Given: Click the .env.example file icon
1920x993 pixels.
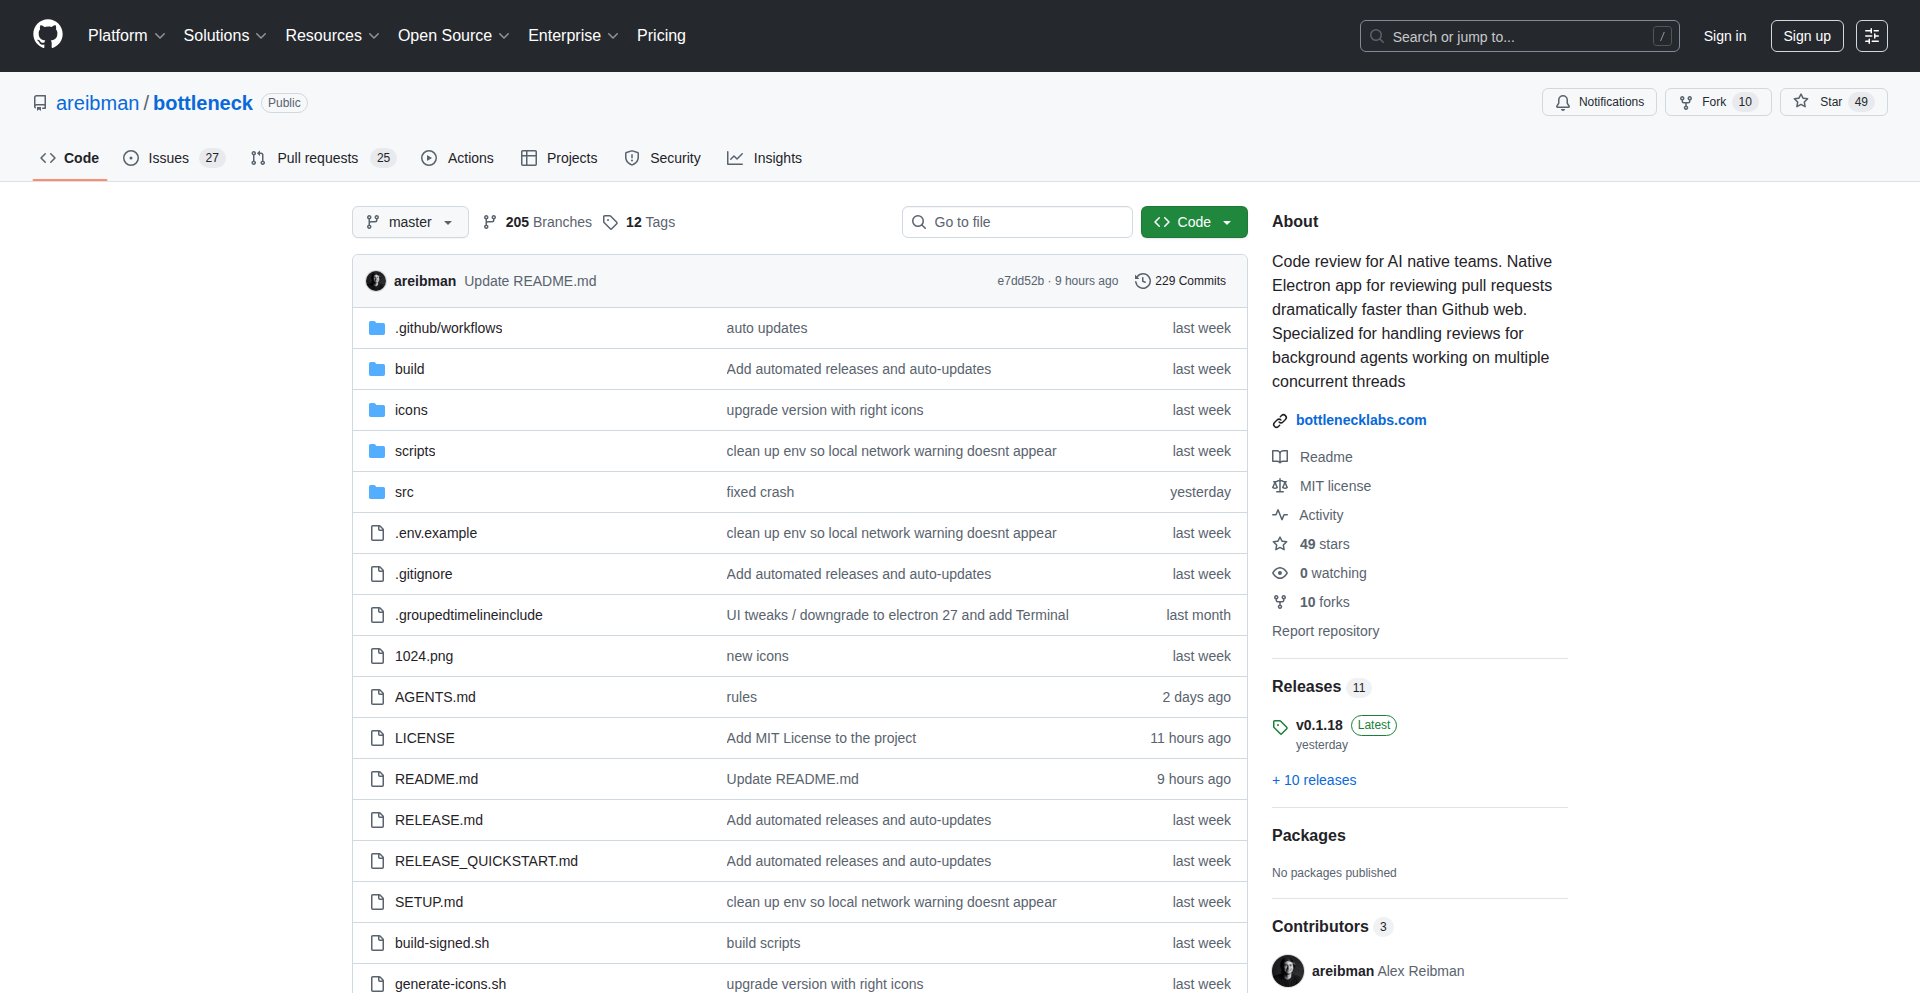Looking at the screenshot, I should click(x=377, y=533).
